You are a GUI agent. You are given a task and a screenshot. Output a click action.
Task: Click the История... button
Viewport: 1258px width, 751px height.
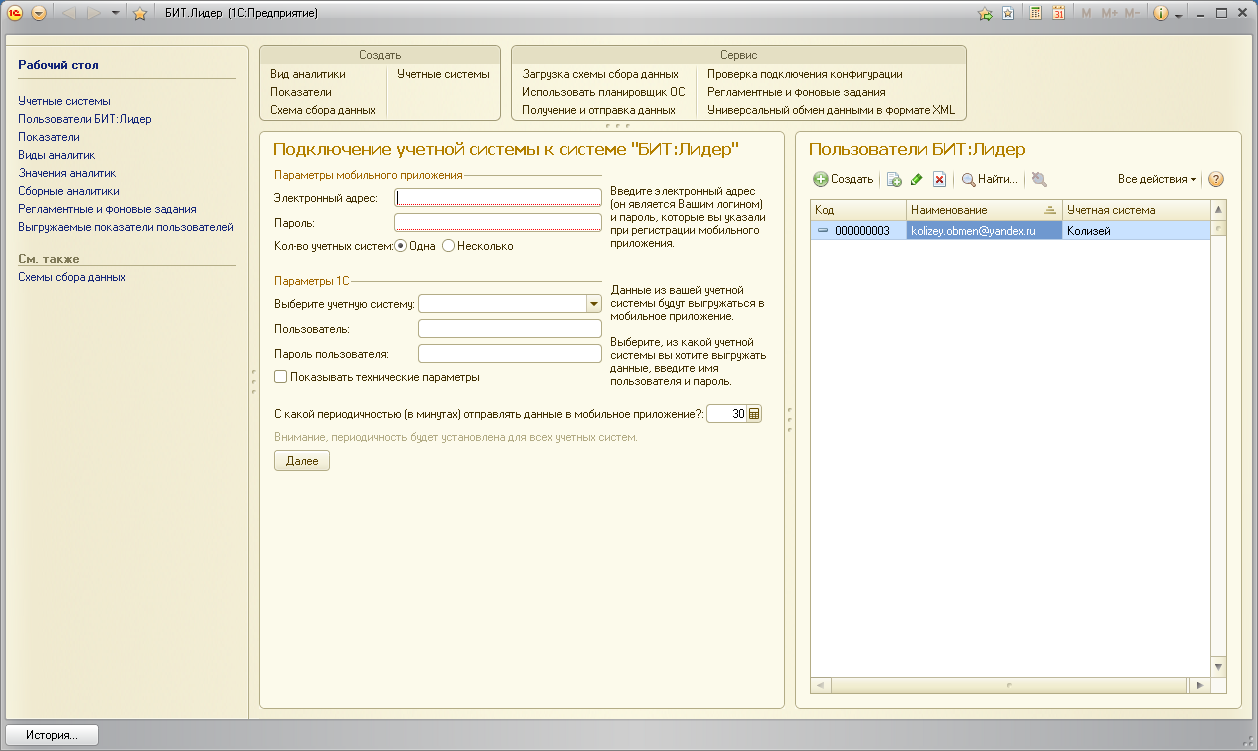coord(52,735)
